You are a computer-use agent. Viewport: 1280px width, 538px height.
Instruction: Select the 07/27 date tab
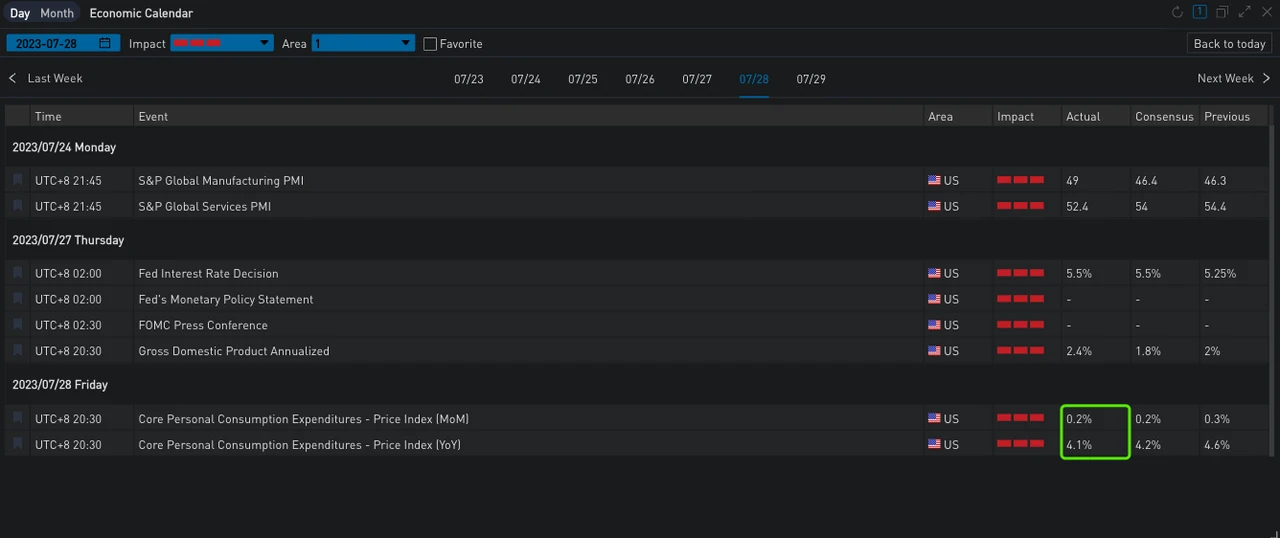tap(697, 79)
